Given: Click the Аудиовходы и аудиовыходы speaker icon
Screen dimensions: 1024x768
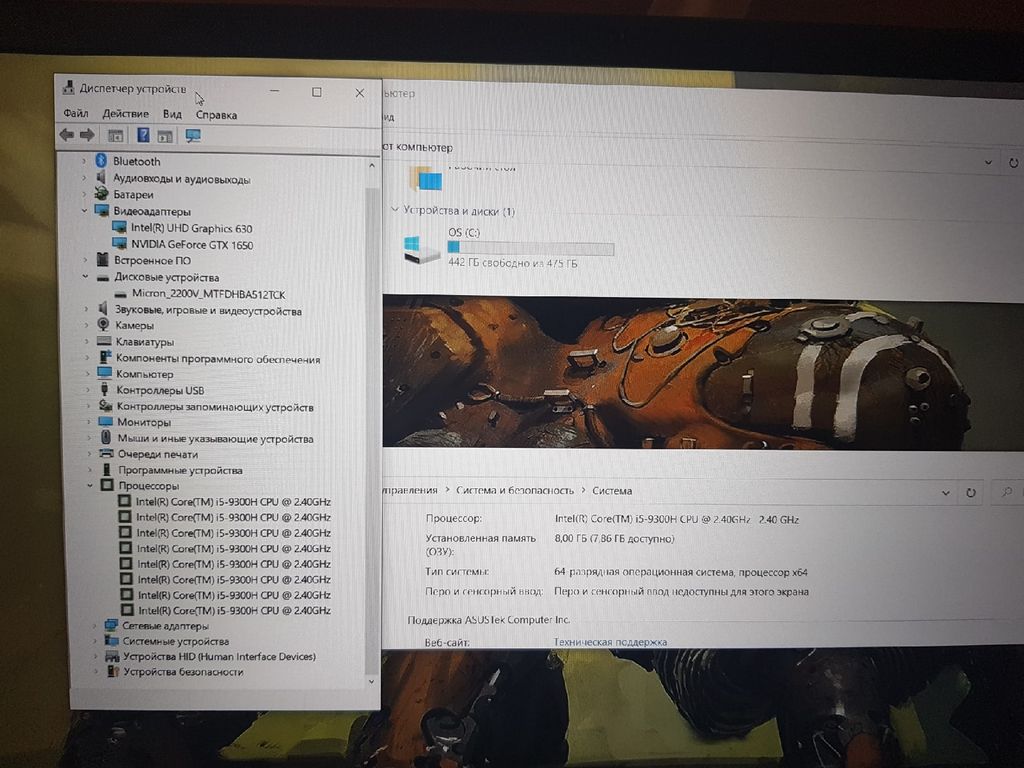Looking at the screenshot, I should pos(101,178).
